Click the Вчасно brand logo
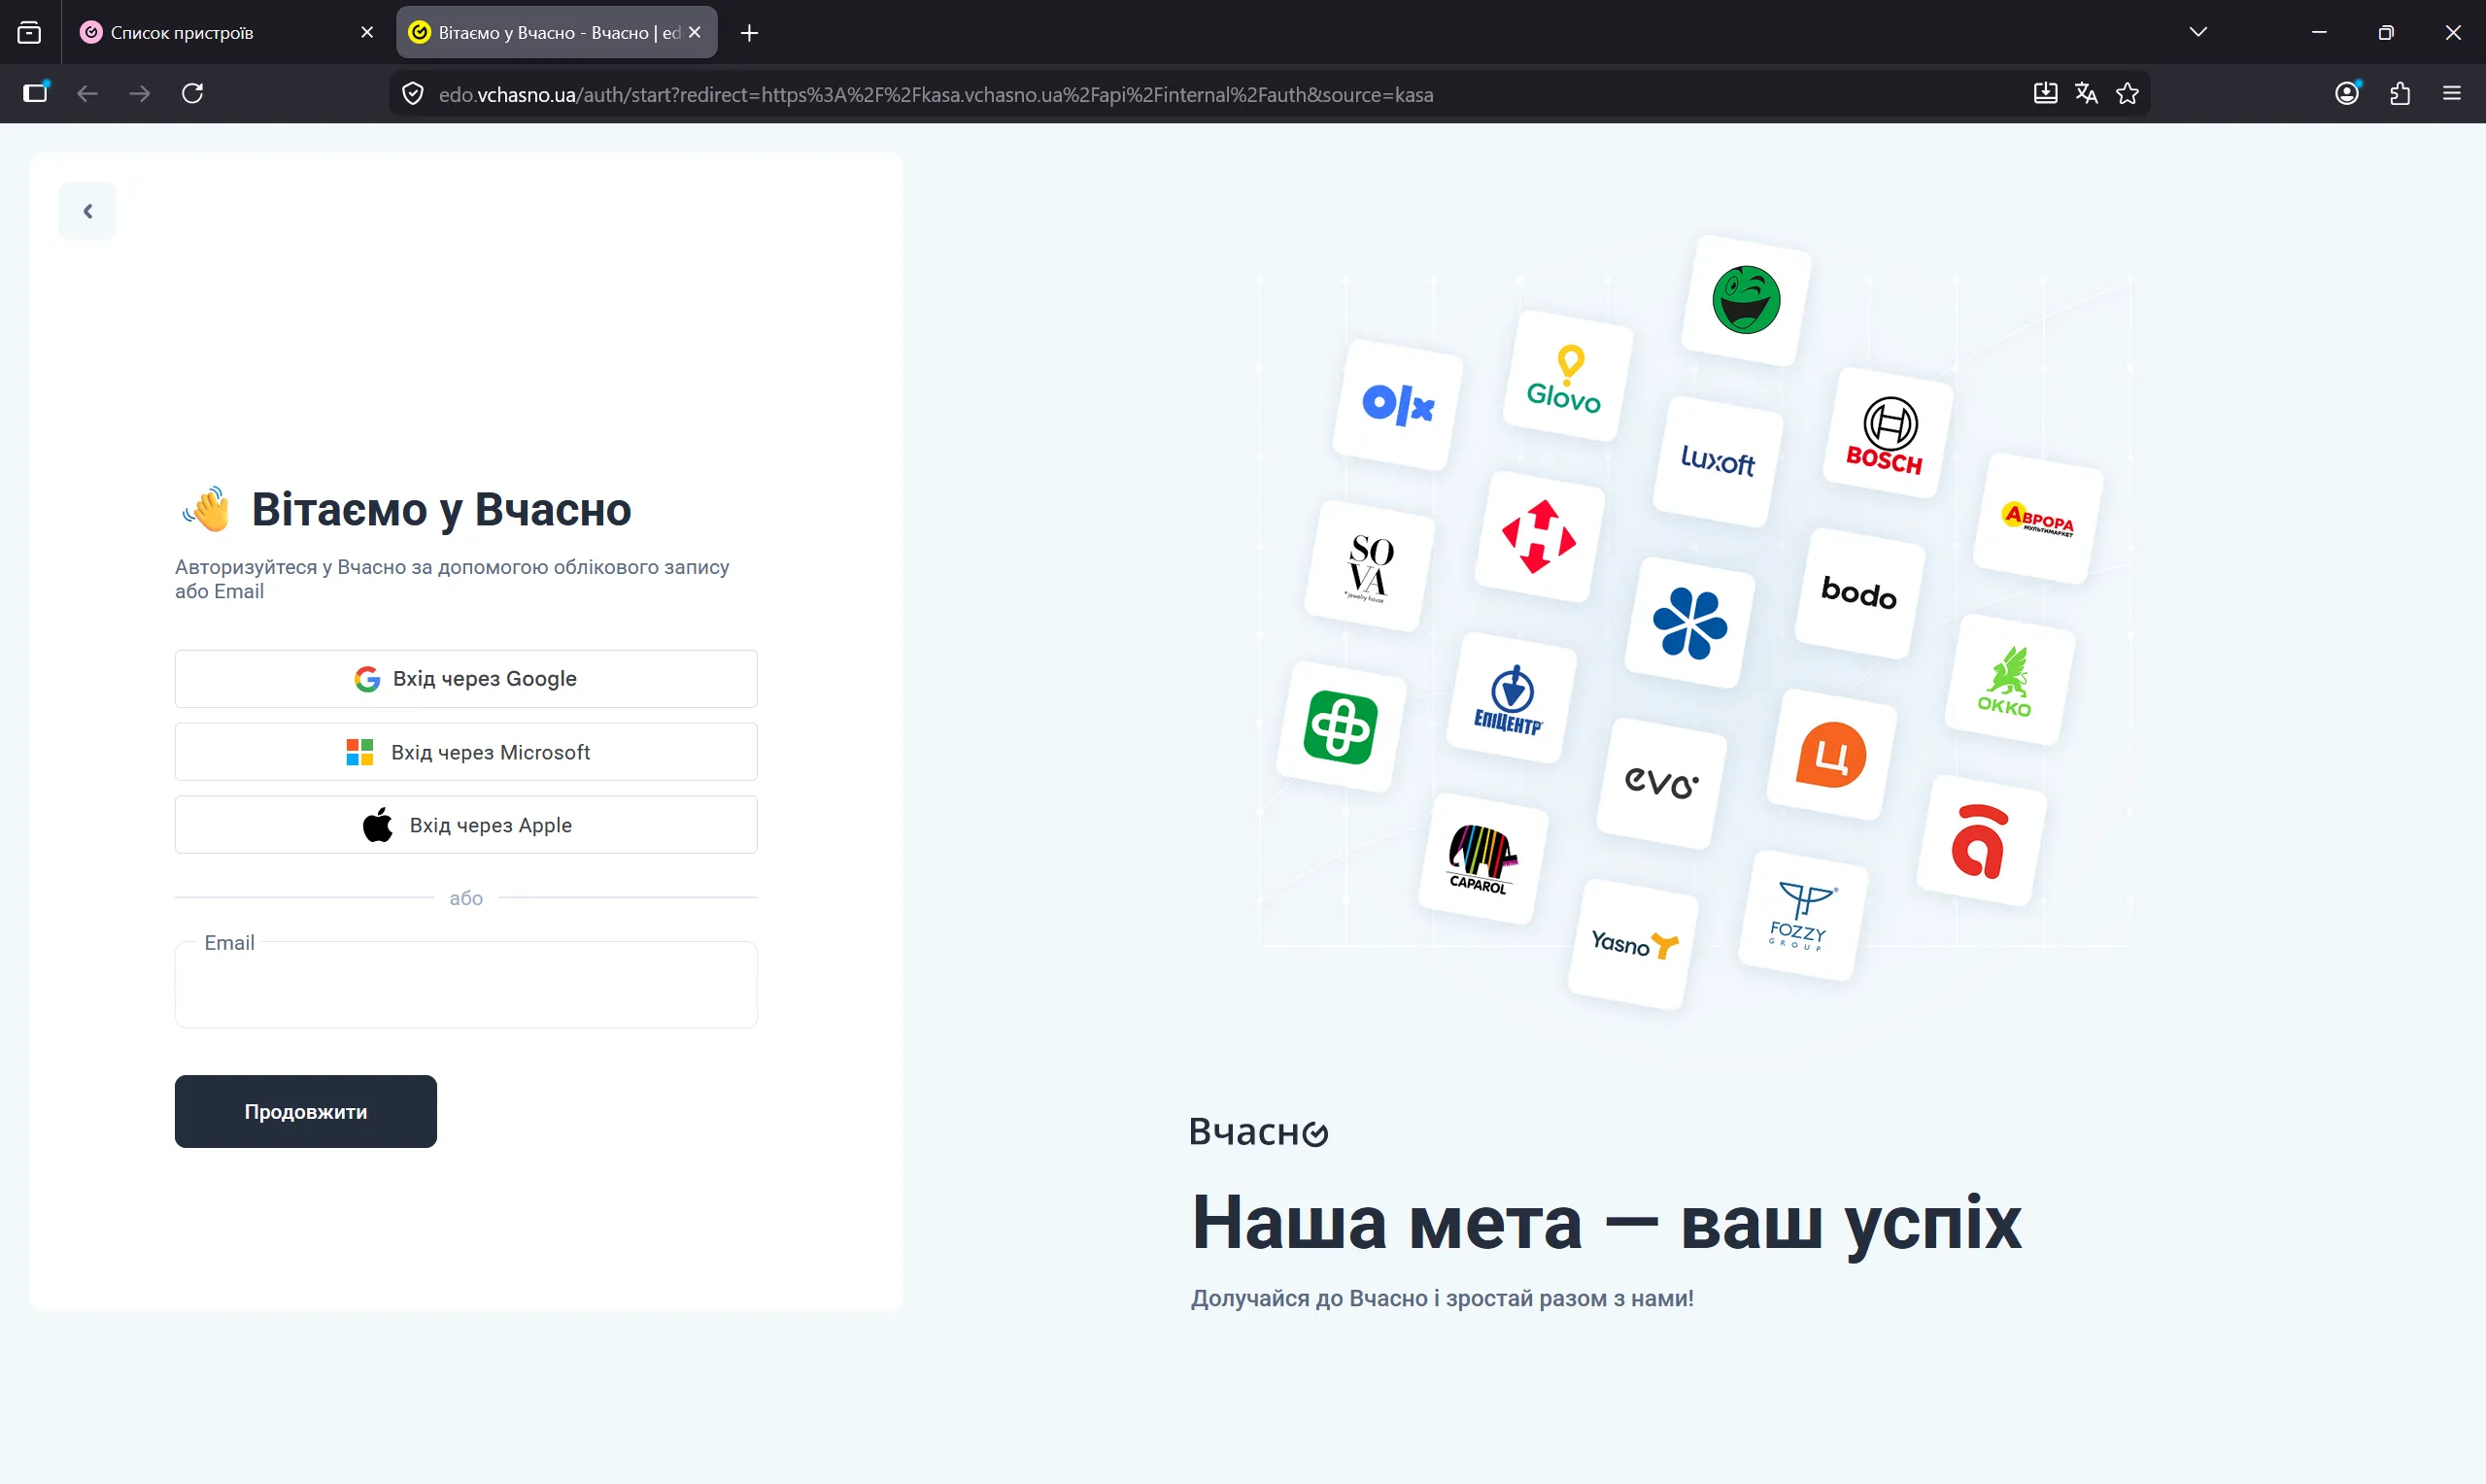Screen dimensions: 2486x1484 [x=1258, y=1132]
